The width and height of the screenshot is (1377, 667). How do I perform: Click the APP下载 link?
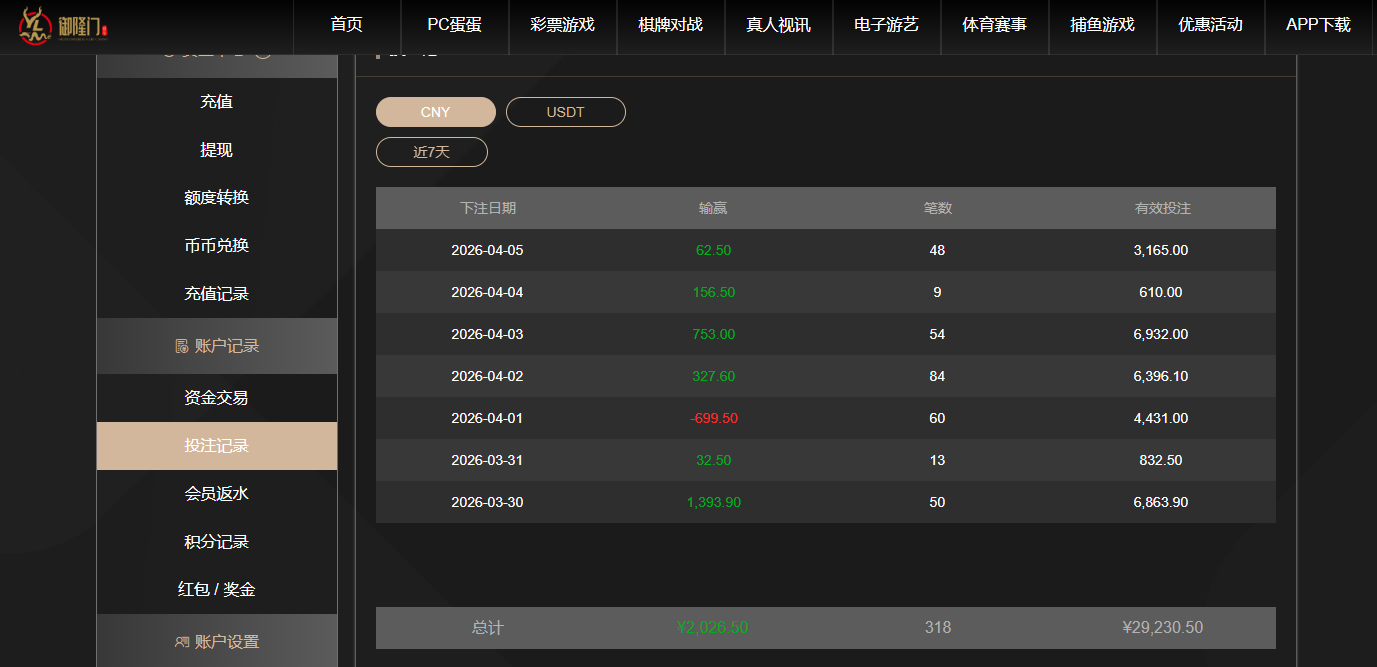tap(1319, 27)
